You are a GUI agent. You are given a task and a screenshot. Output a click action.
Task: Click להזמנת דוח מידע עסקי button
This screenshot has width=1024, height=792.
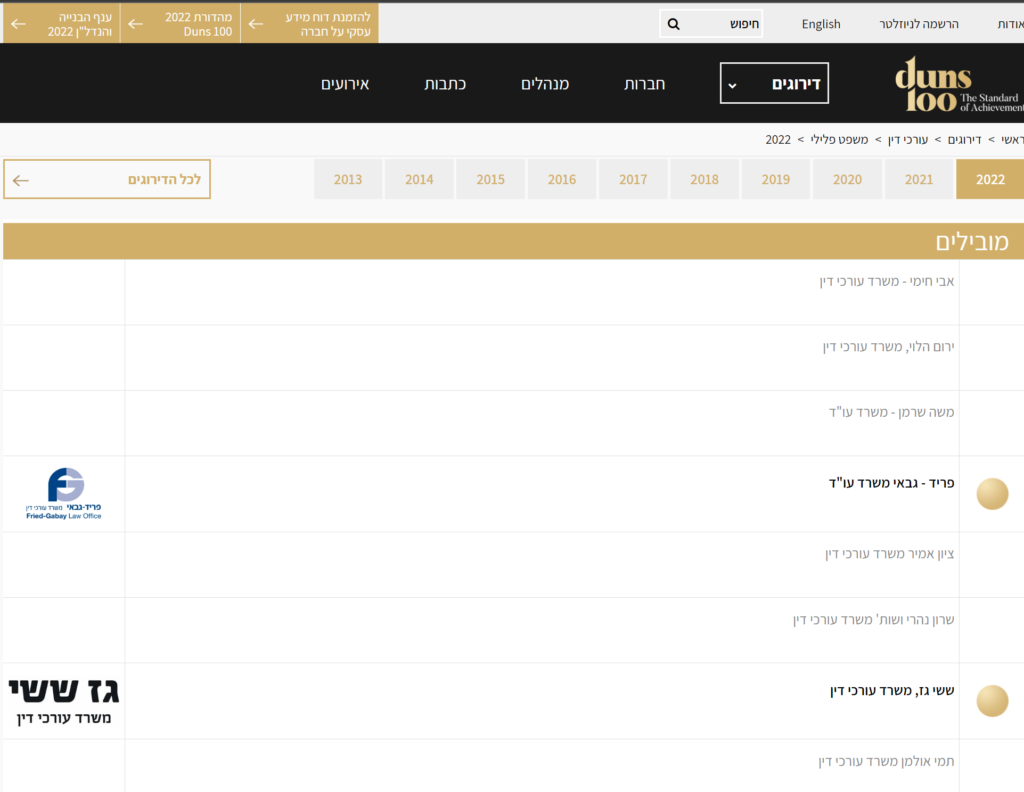[310, 24]
